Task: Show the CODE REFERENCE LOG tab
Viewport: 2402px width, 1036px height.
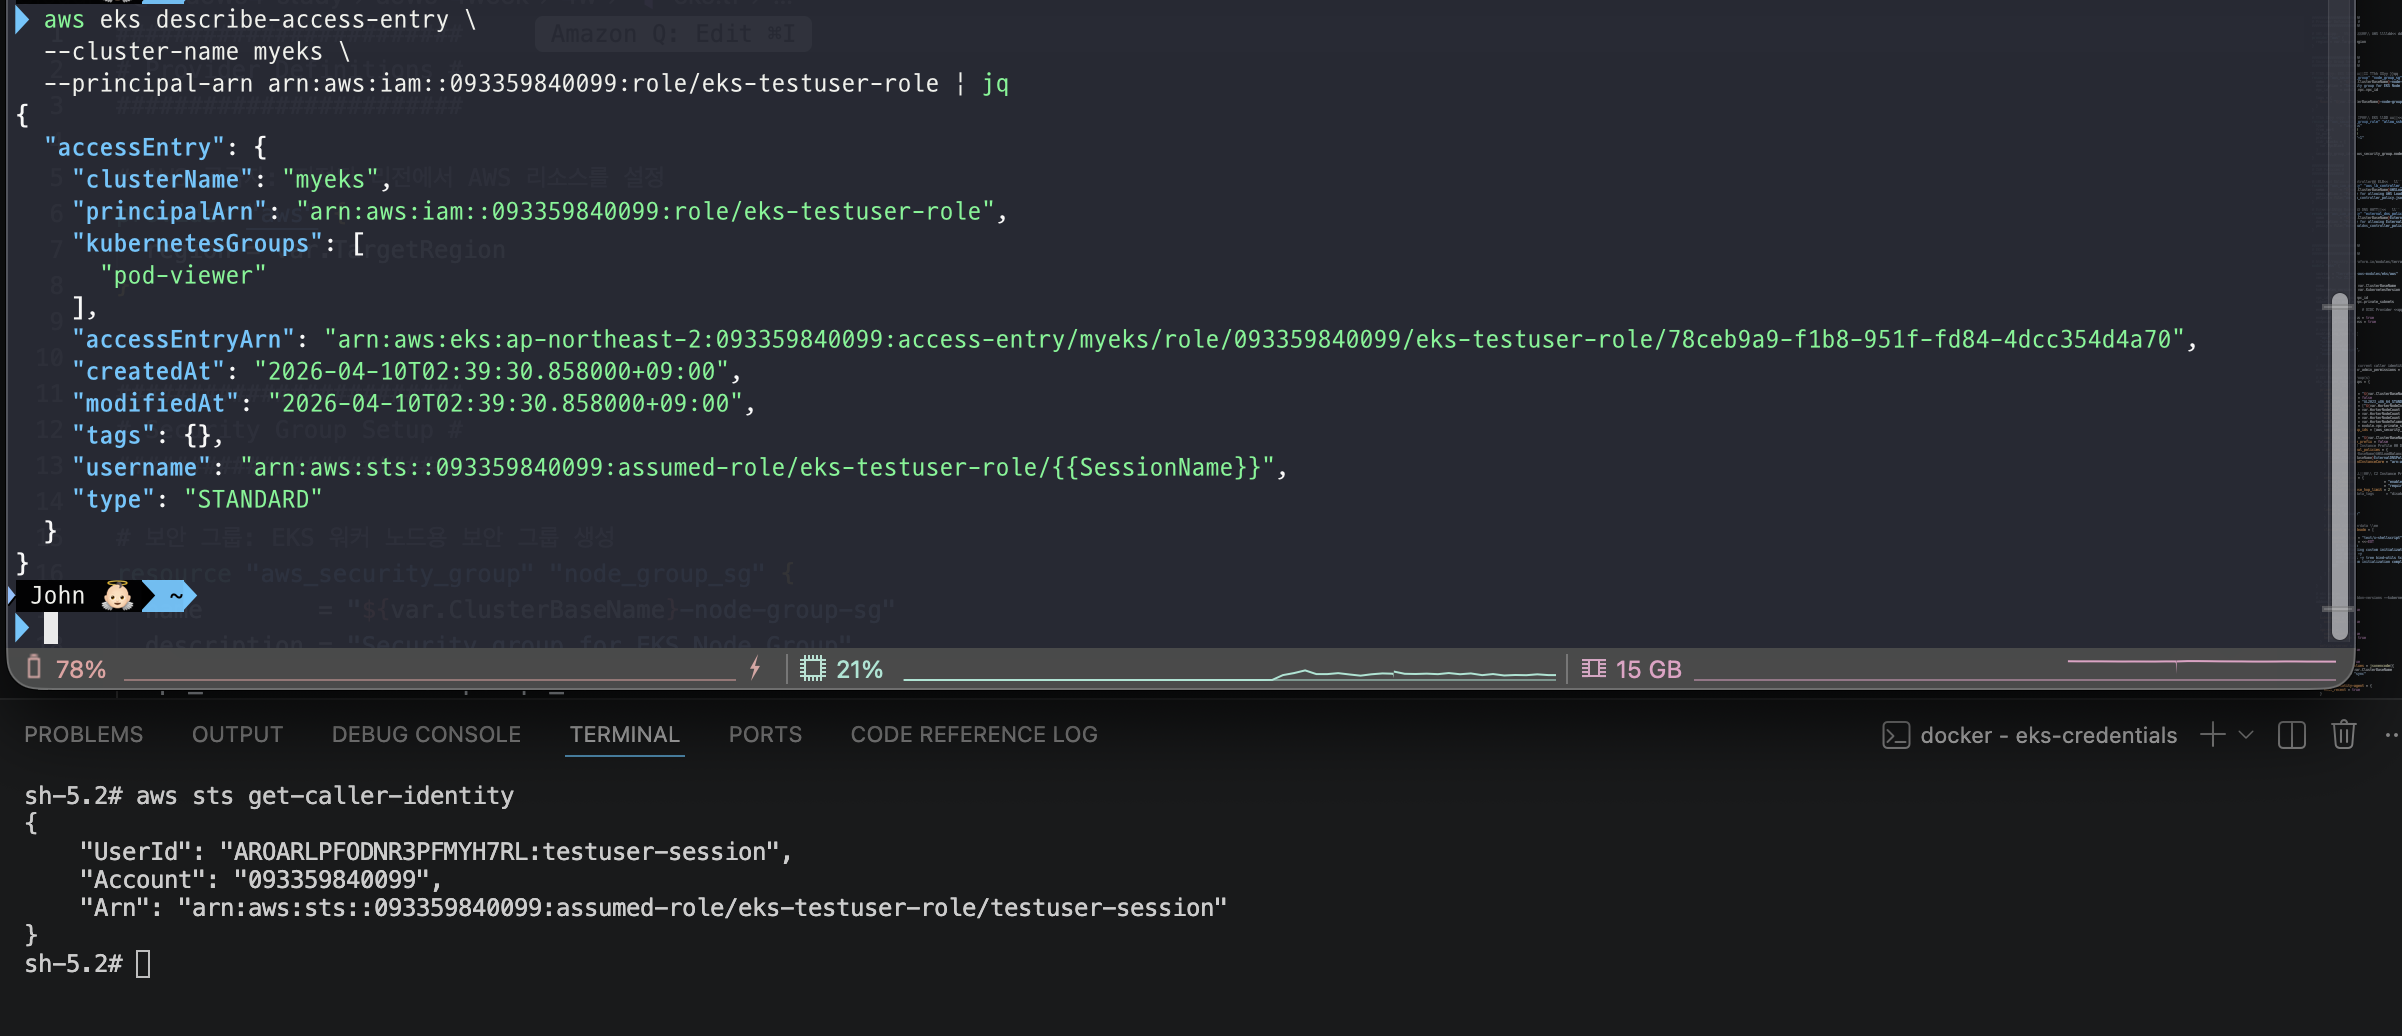Action: coord(974,735)
